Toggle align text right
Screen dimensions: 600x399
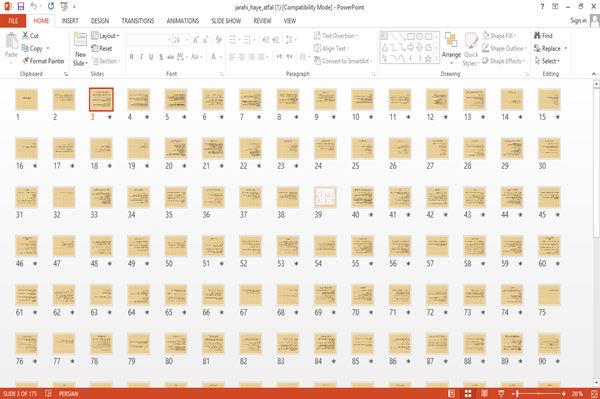(x=251, y=57)
